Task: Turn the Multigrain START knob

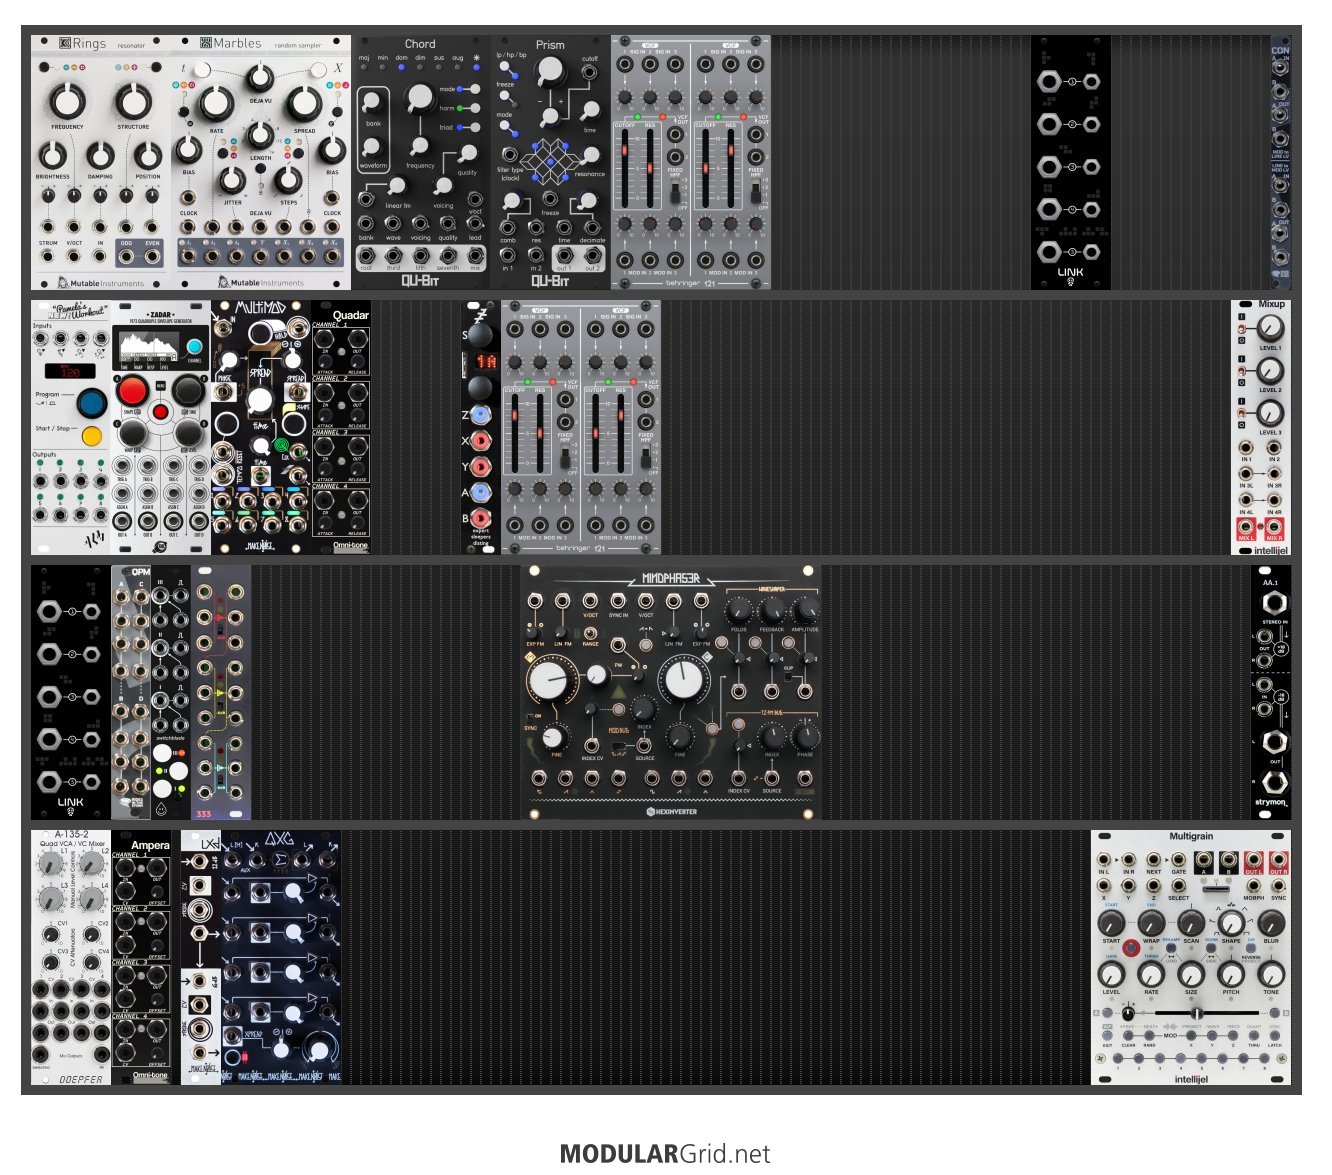Action: tap(1111, 922)
